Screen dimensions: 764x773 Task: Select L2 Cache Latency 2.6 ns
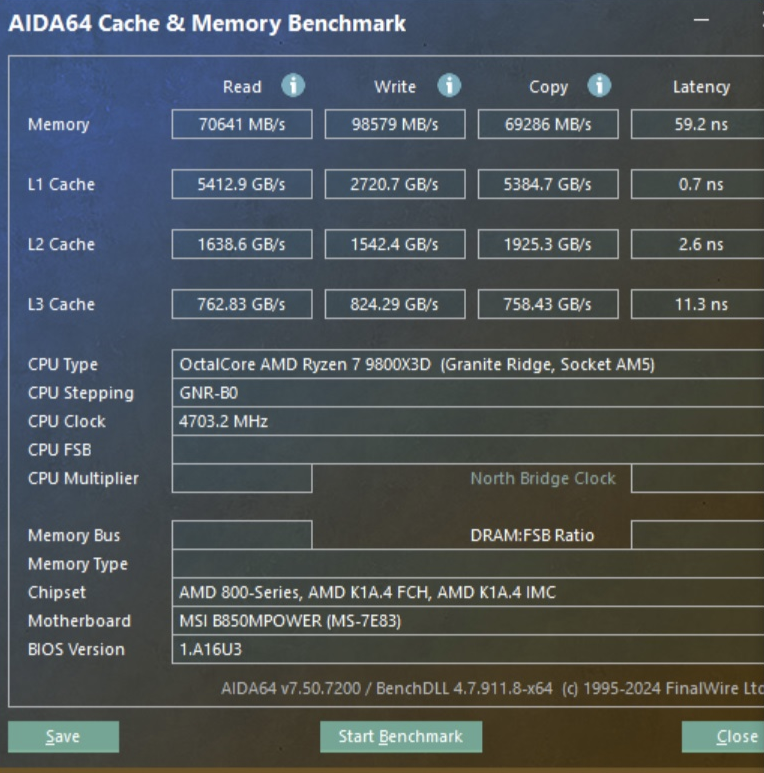(x=697, y=244)
